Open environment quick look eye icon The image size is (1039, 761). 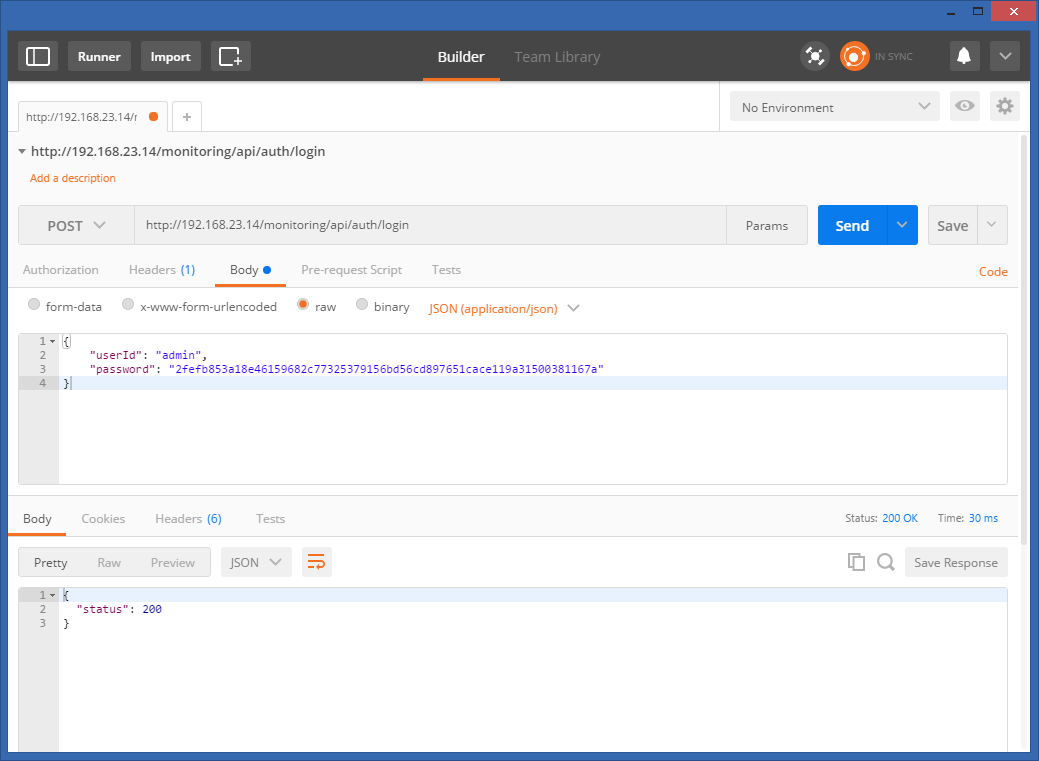click(965, 107)
